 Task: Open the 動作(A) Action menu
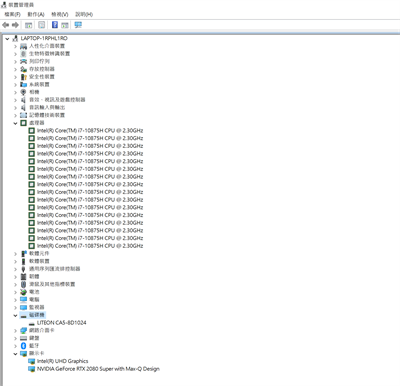coord(36,14)
